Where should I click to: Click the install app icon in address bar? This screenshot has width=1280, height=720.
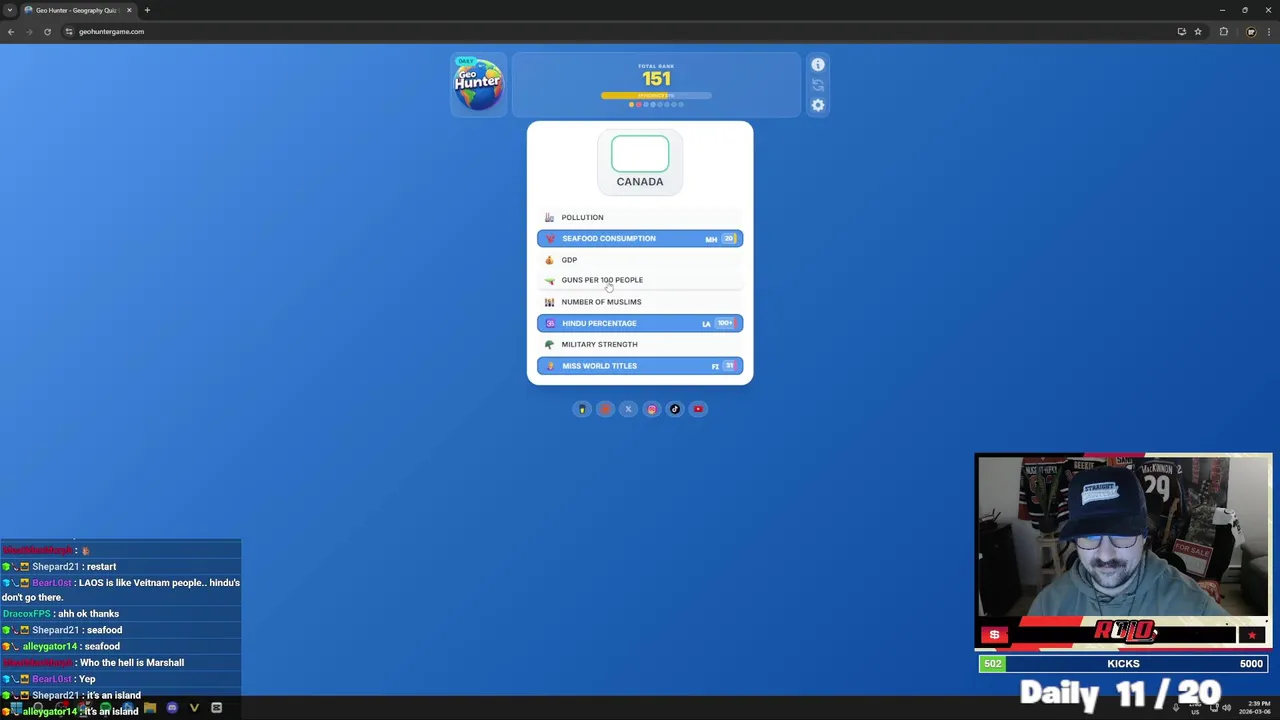1181,31
